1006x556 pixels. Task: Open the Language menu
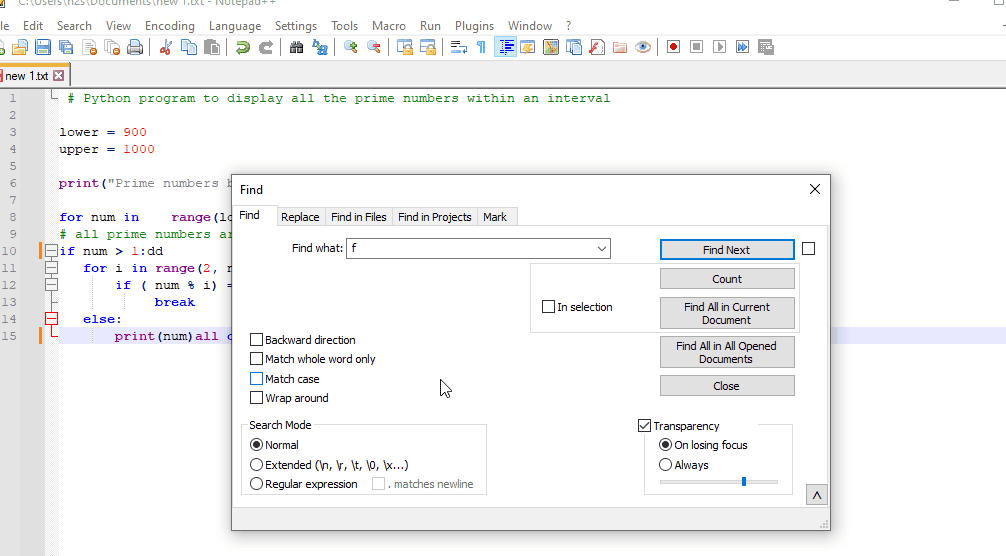click(x=235, y=26)
